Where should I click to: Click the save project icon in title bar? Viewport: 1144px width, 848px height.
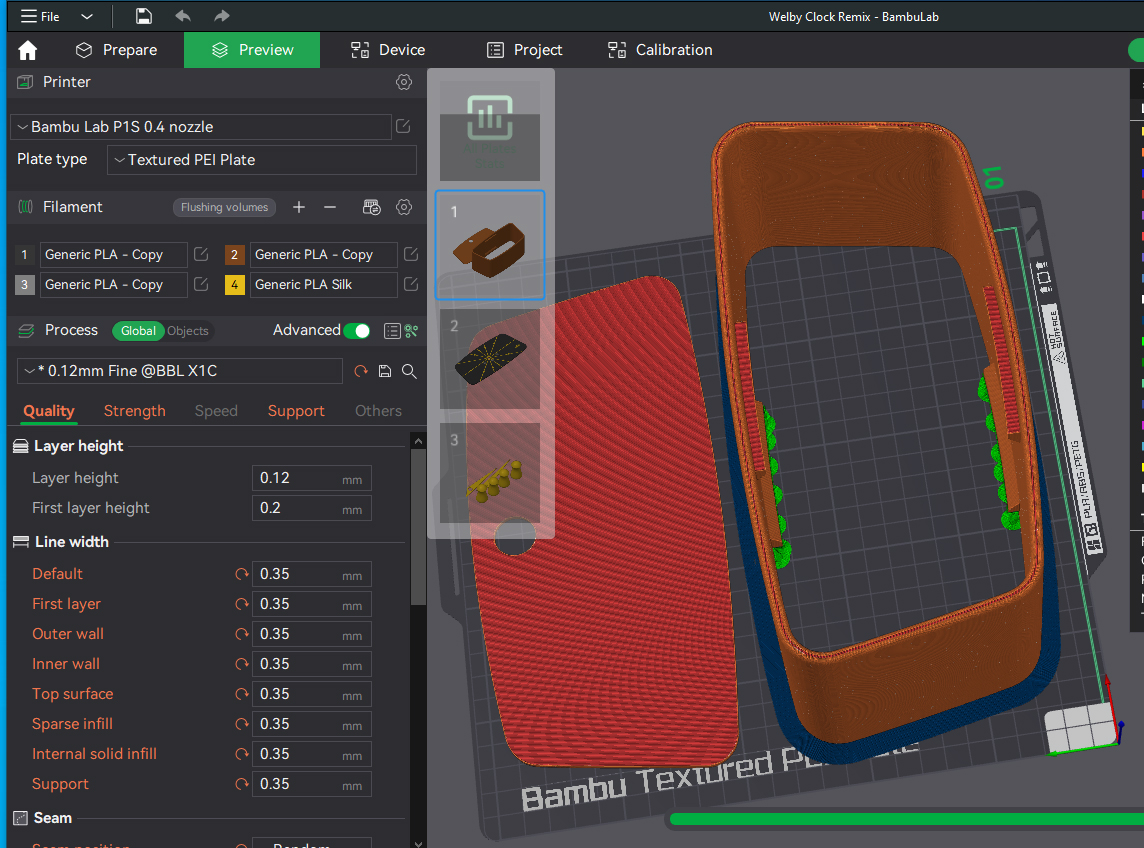[143, 17]
